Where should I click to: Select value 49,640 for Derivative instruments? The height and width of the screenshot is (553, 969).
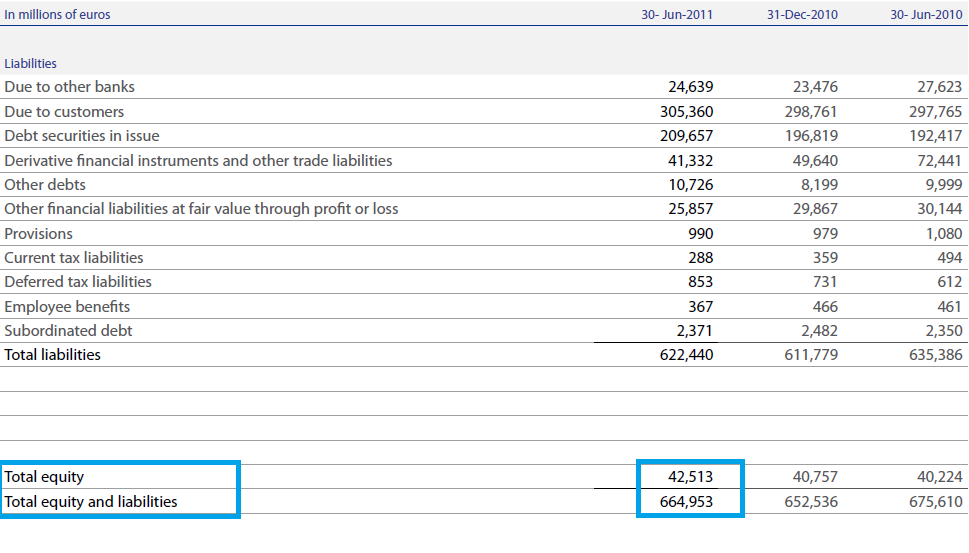point(815,161)
